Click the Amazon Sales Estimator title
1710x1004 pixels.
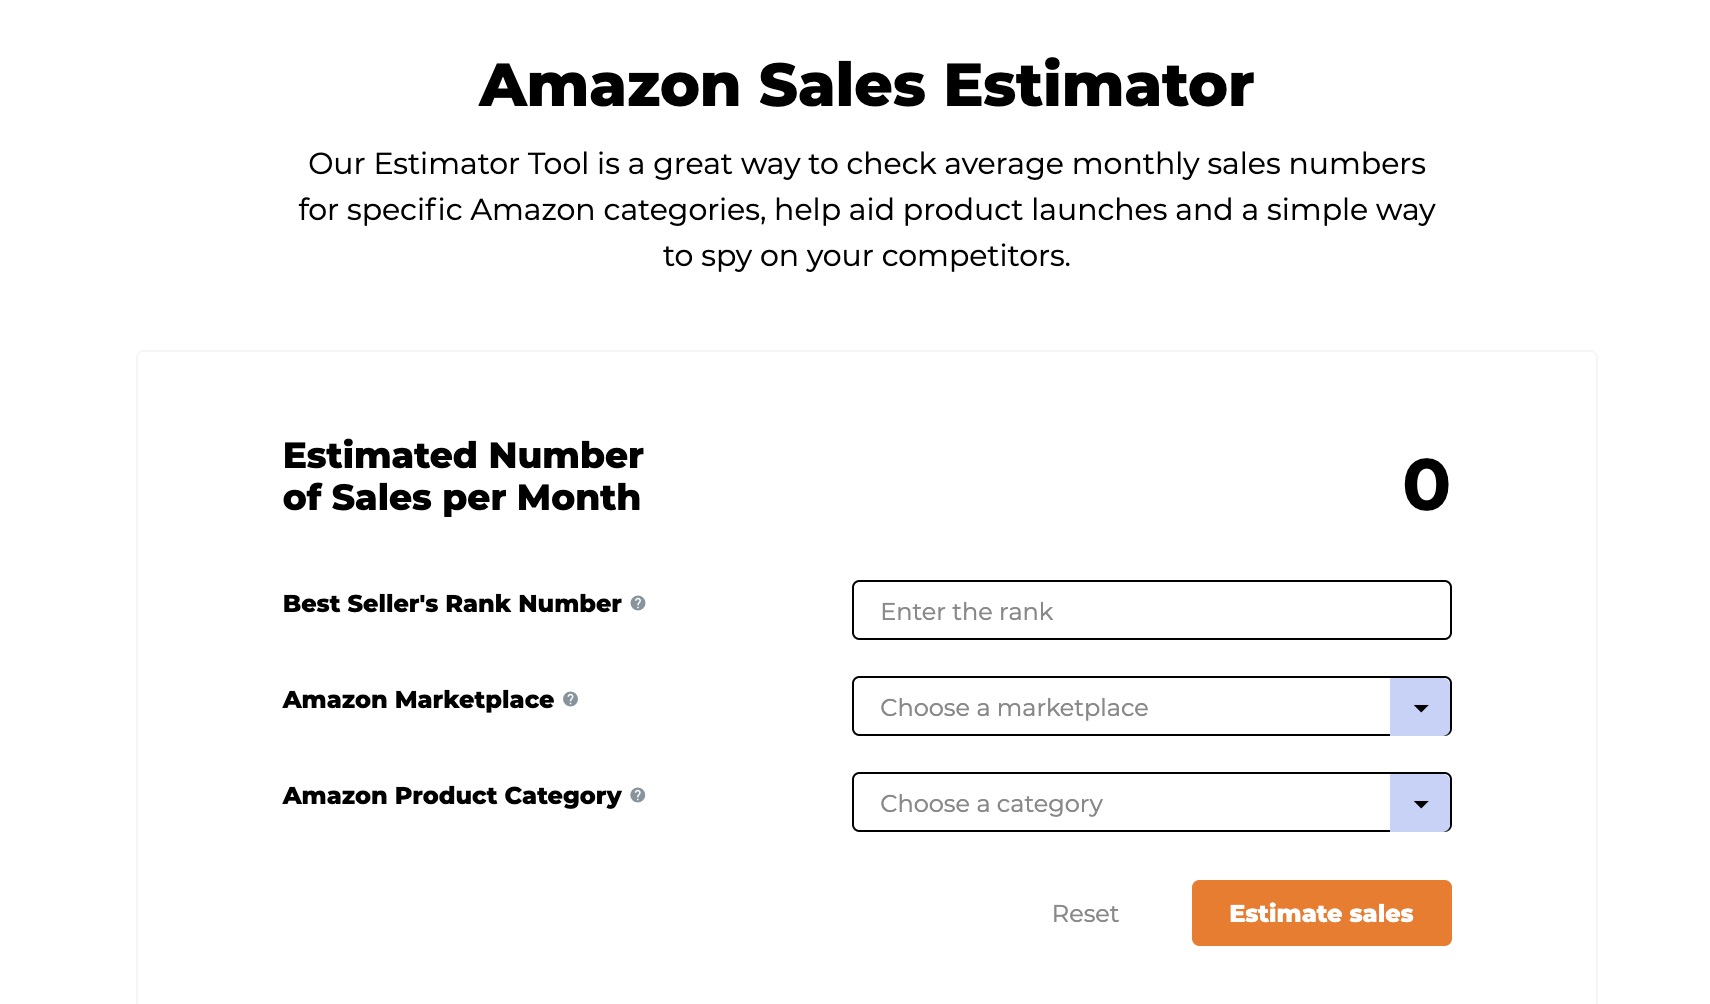pos(866,85)
